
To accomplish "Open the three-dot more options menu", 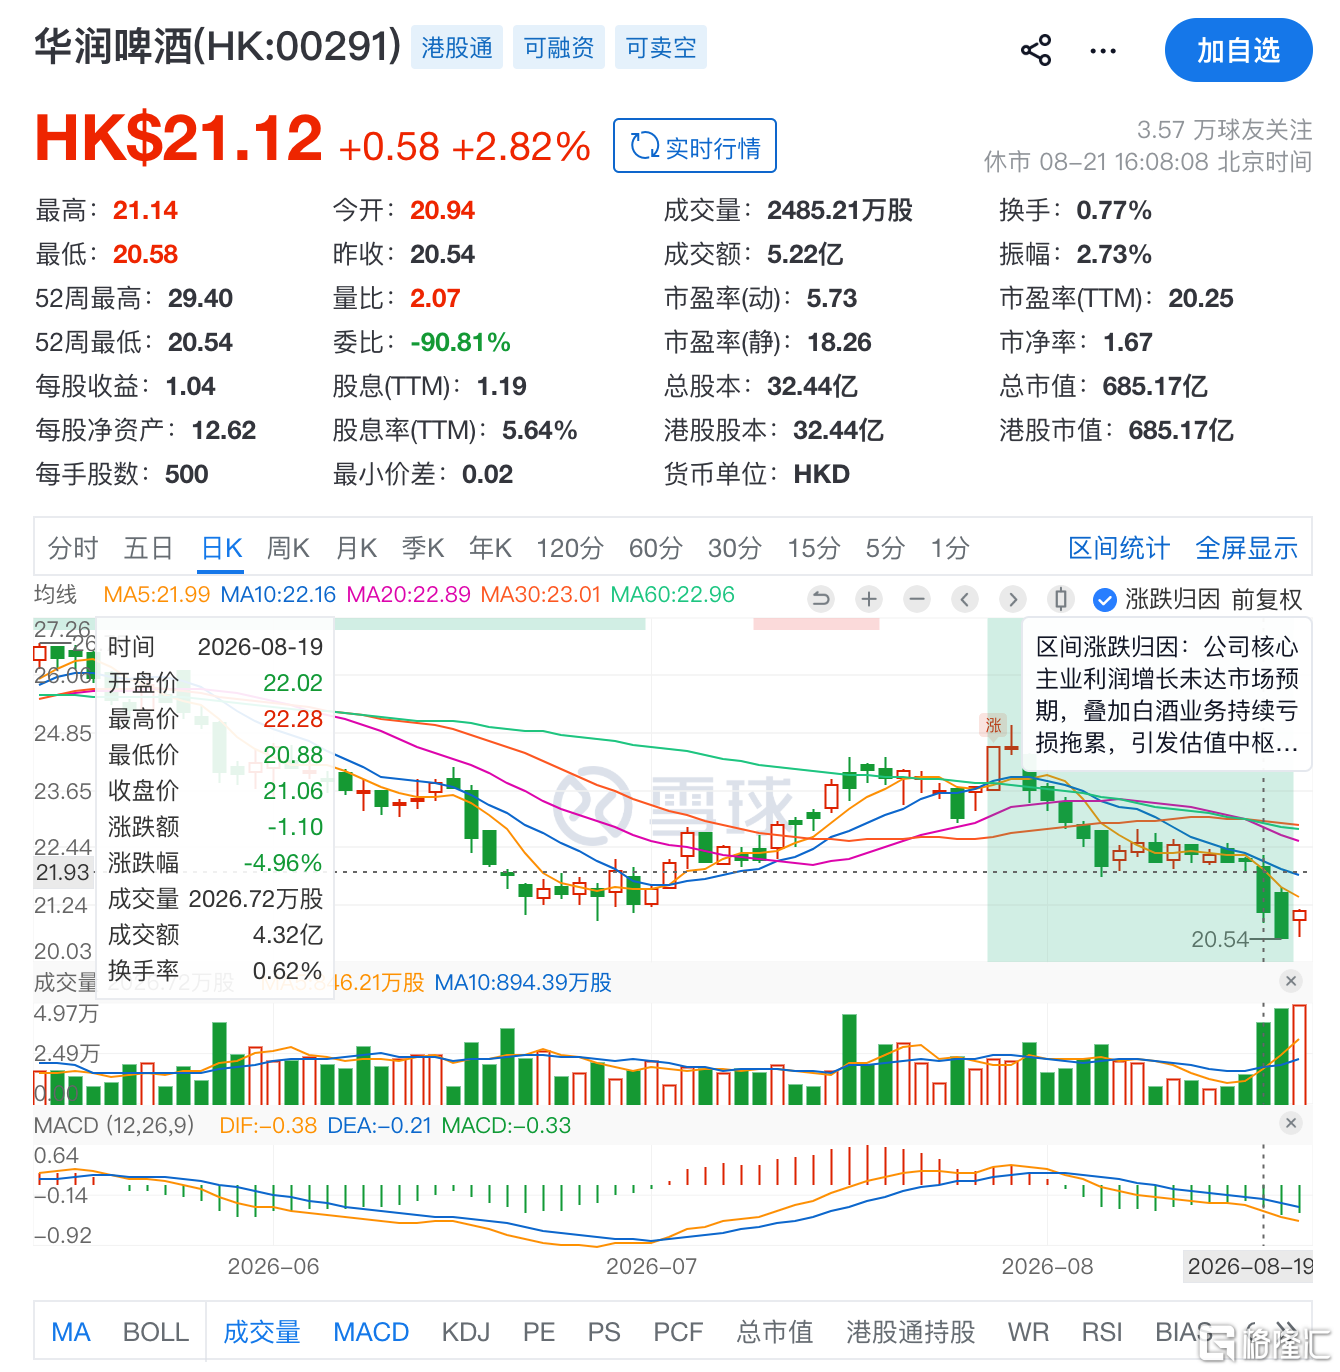I will 1103,50.
